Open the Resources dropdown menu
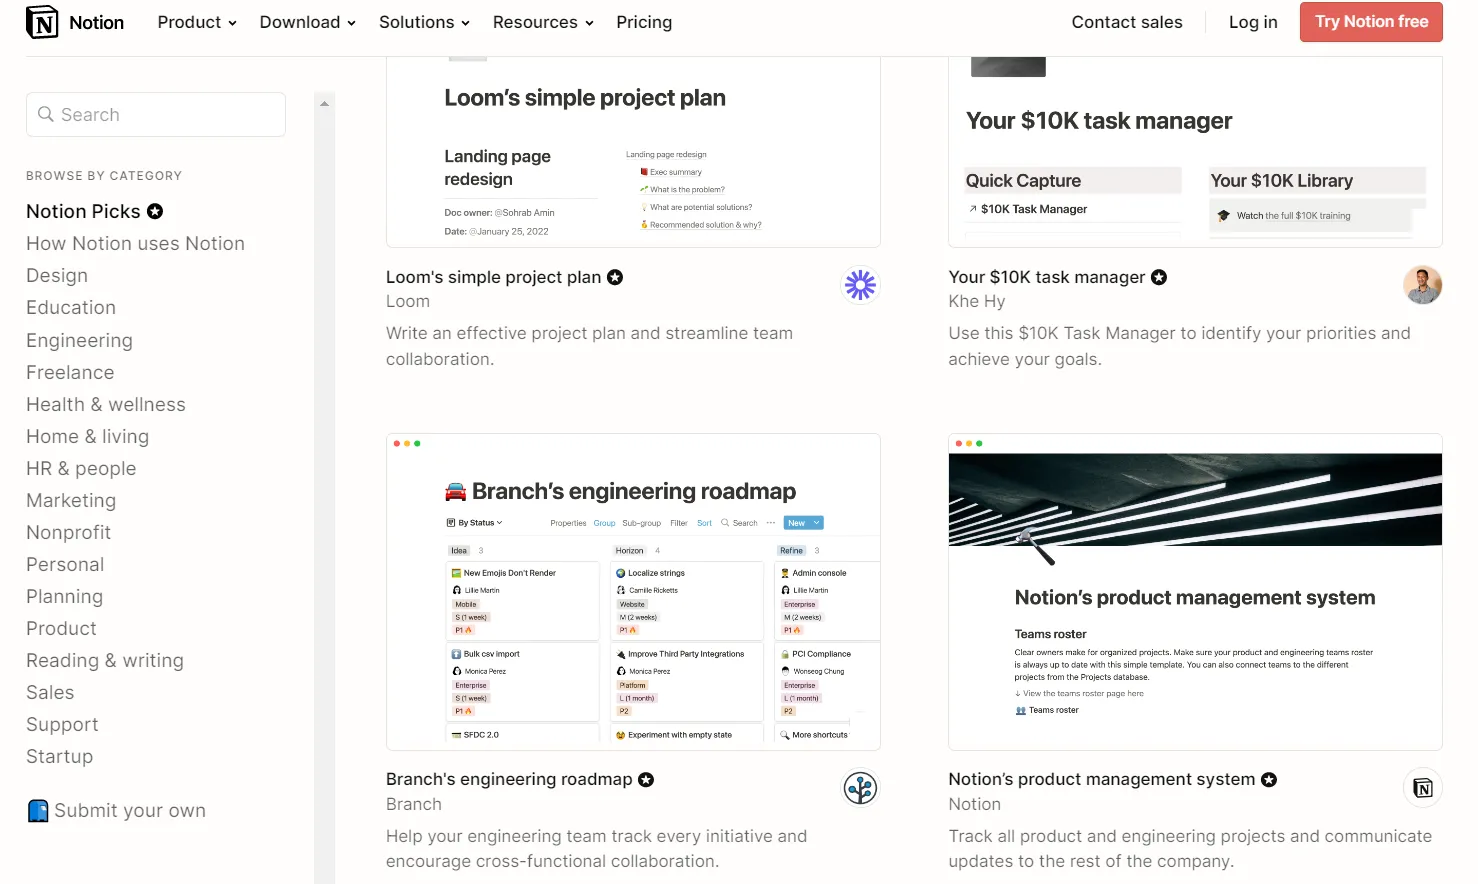The image size is (1478, 884). tap(543, 22)
